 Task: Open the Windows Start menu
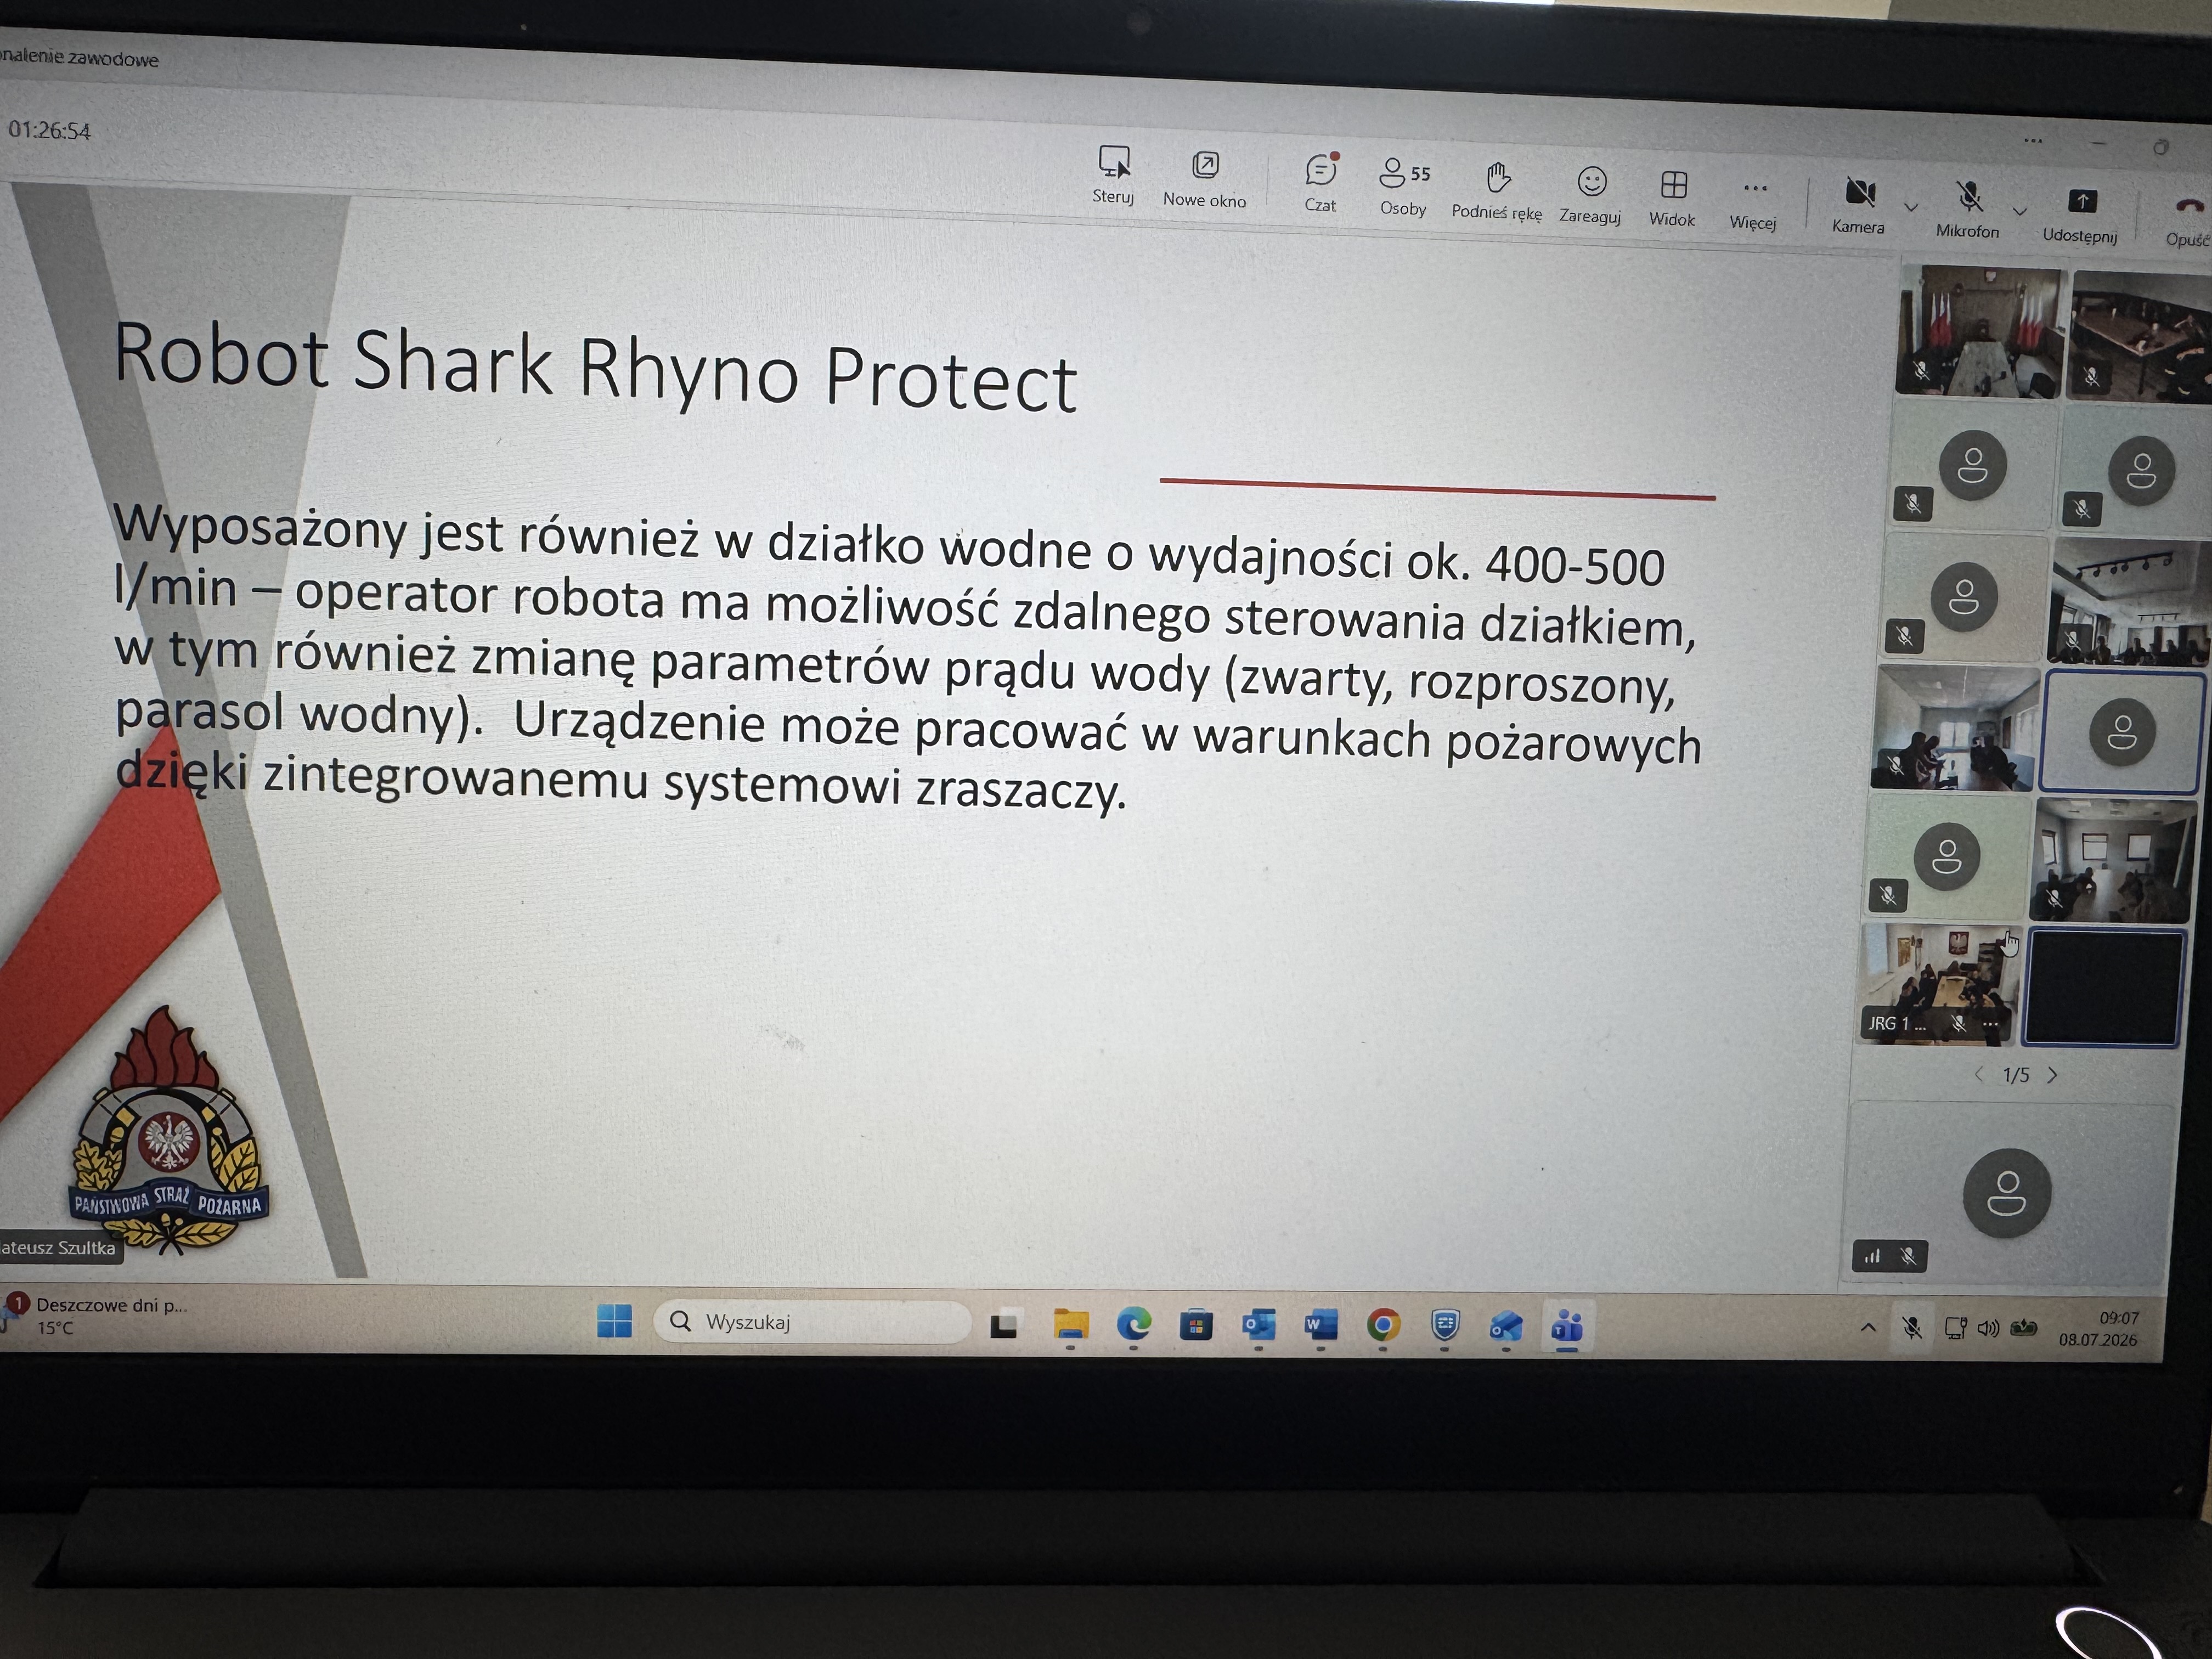pyautogui.click(x=614, y=1320)
